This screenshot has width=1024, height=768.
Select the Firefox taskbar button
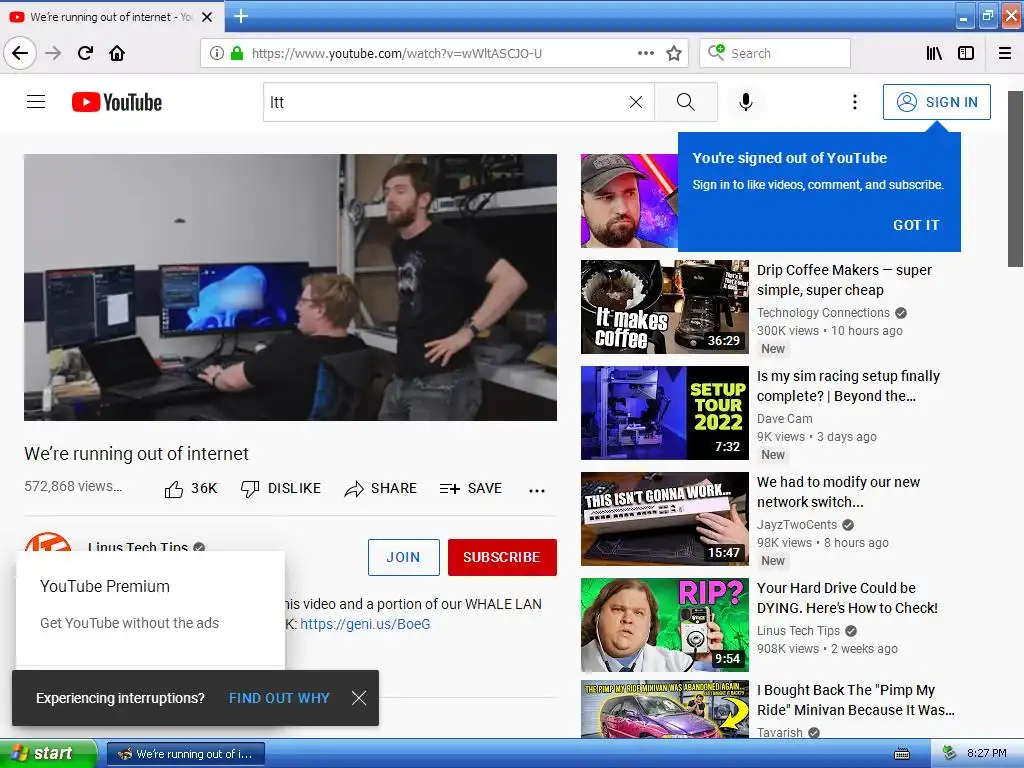click(185, 754)
